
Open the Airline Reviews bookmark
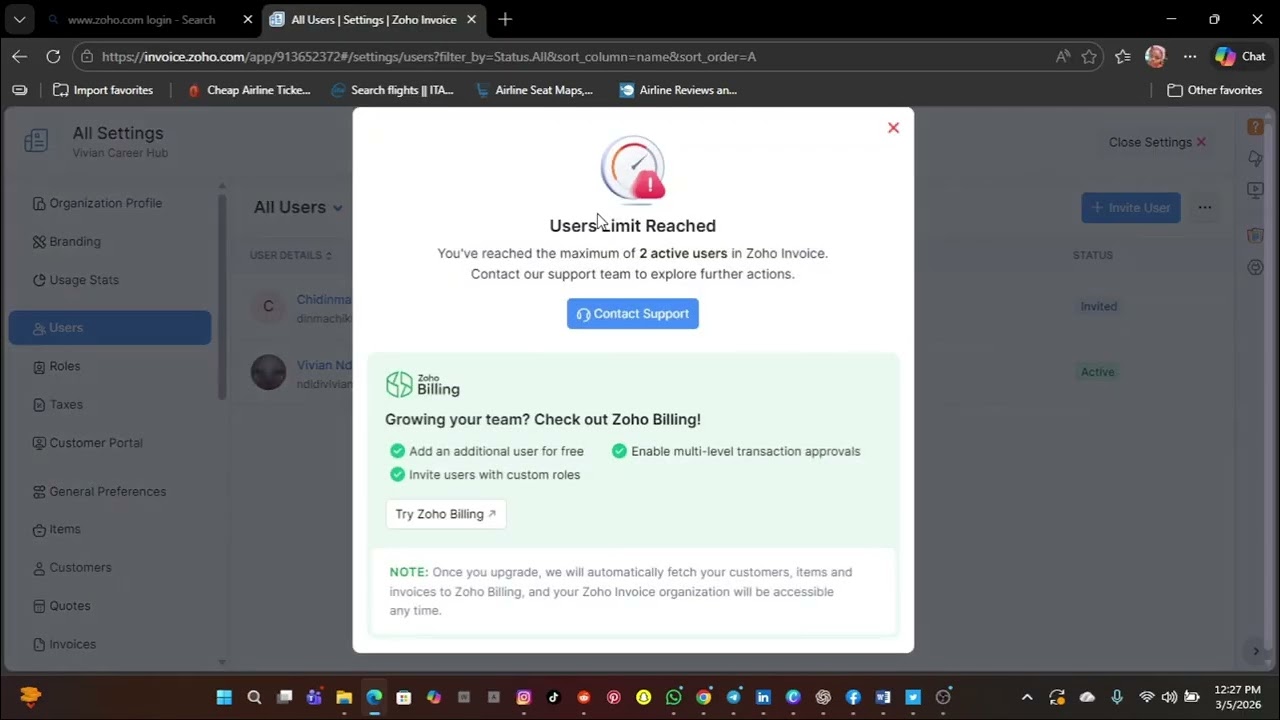pyautogui.click(x=679, y=90)
